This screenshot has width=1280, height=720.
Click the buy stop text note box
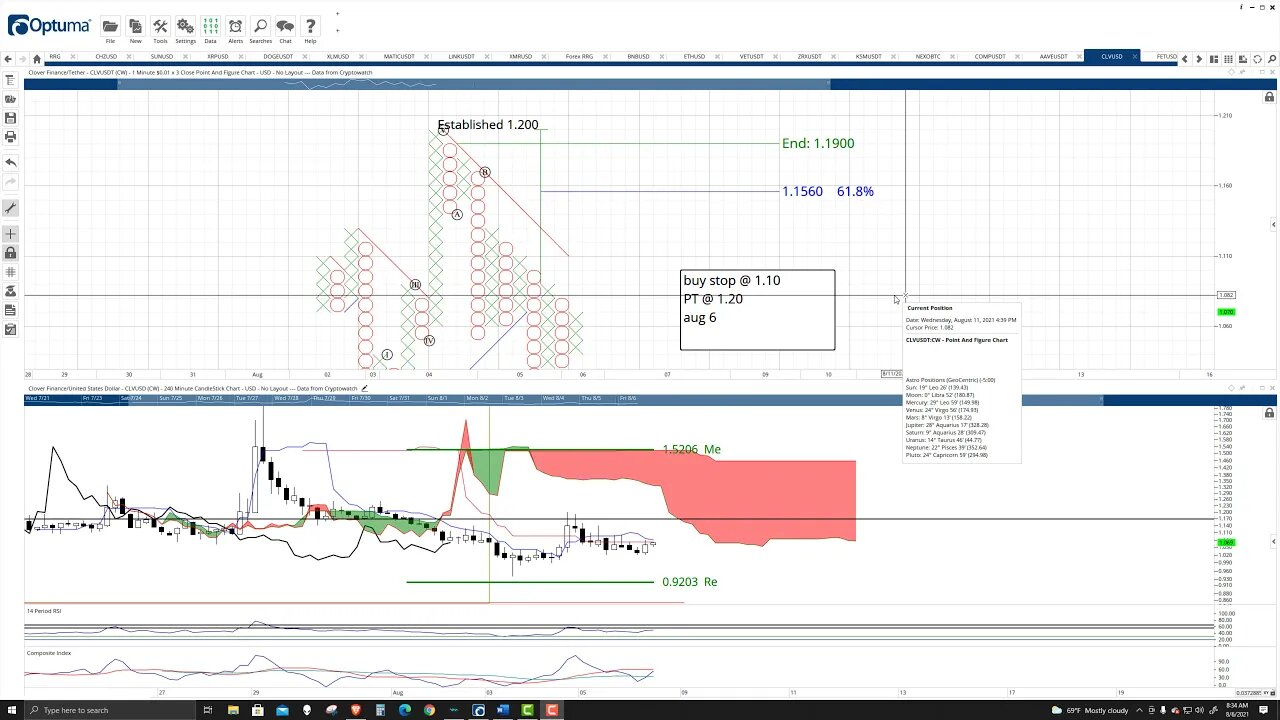point(757,309)
